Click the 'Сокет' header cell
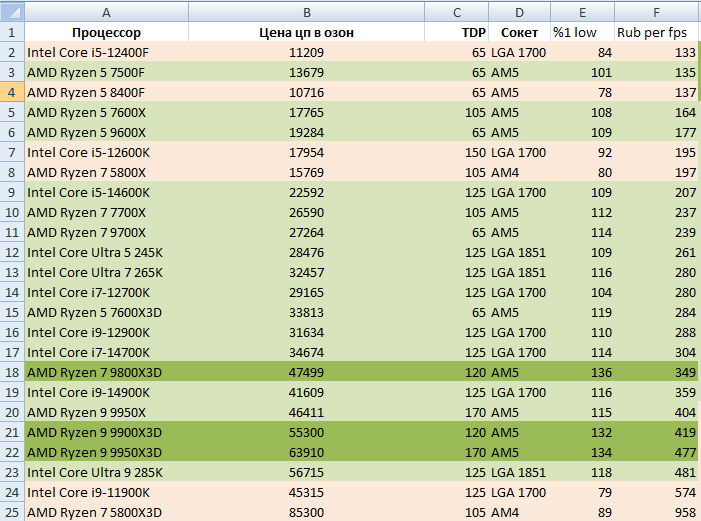Image resolution: width=701 pixels, height=521 pixels. (519, 32)
